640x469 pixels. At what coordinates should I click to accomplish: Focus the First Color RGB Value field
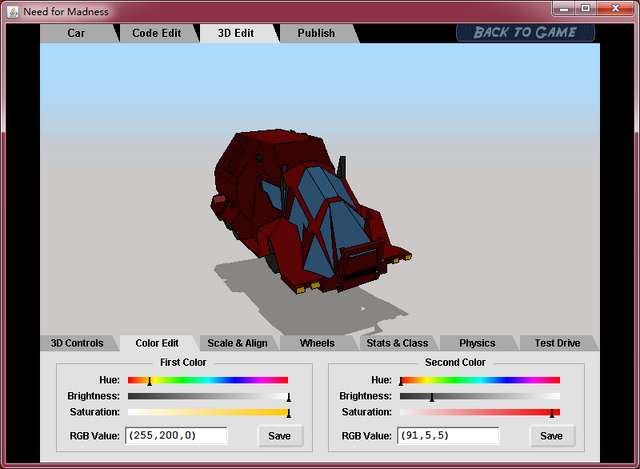tap(176, 436)
